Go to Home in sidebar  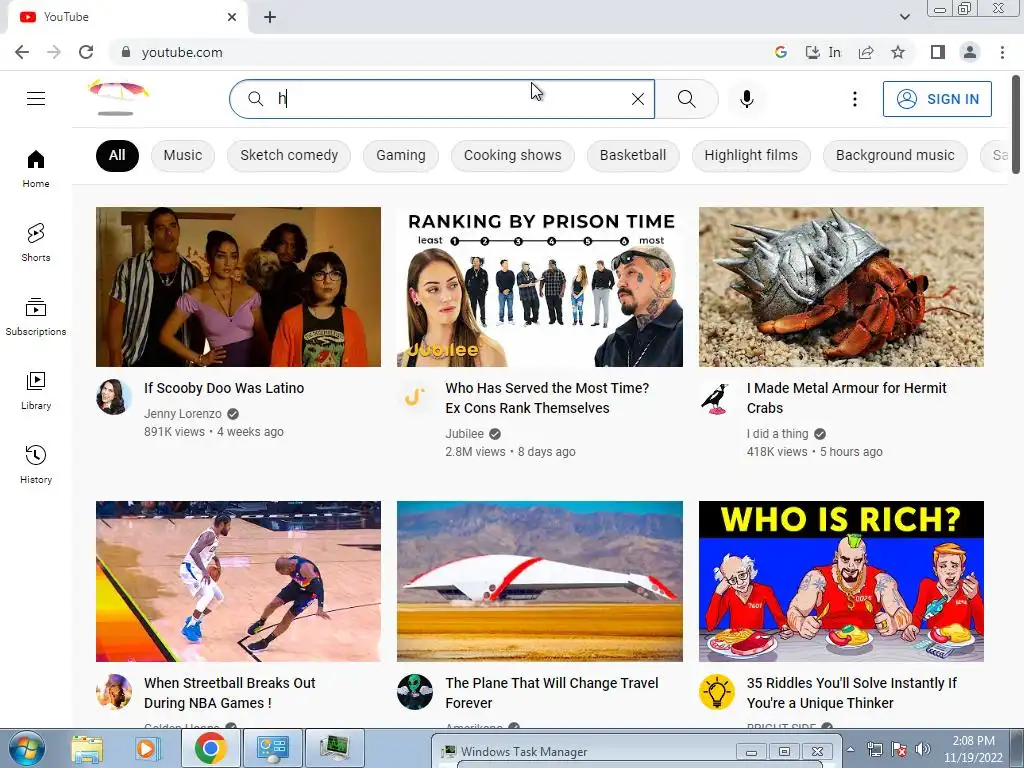coord(36,168)
